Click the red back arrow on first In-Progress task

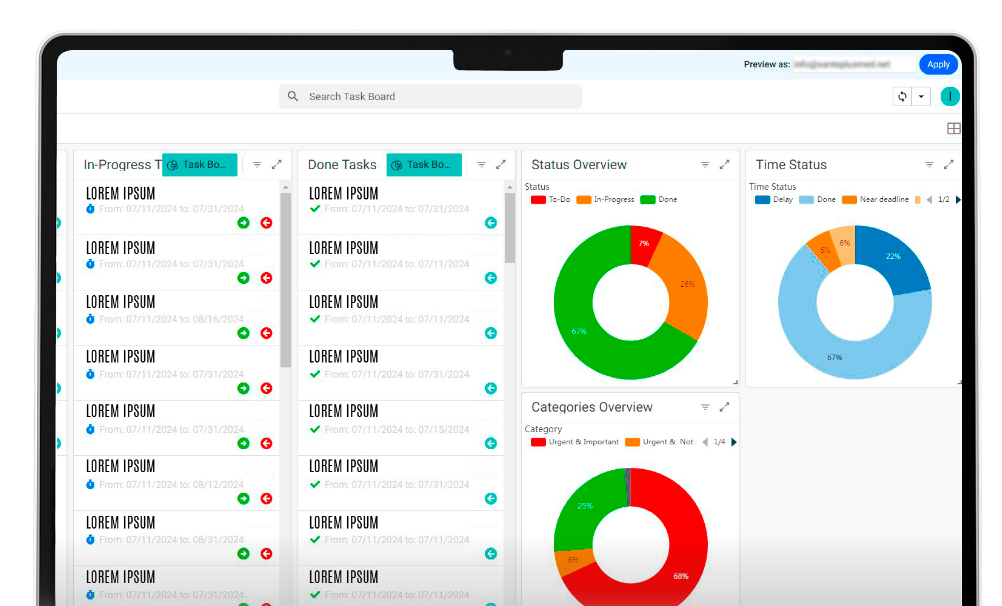pyautogui.click(x=266, y=223)
